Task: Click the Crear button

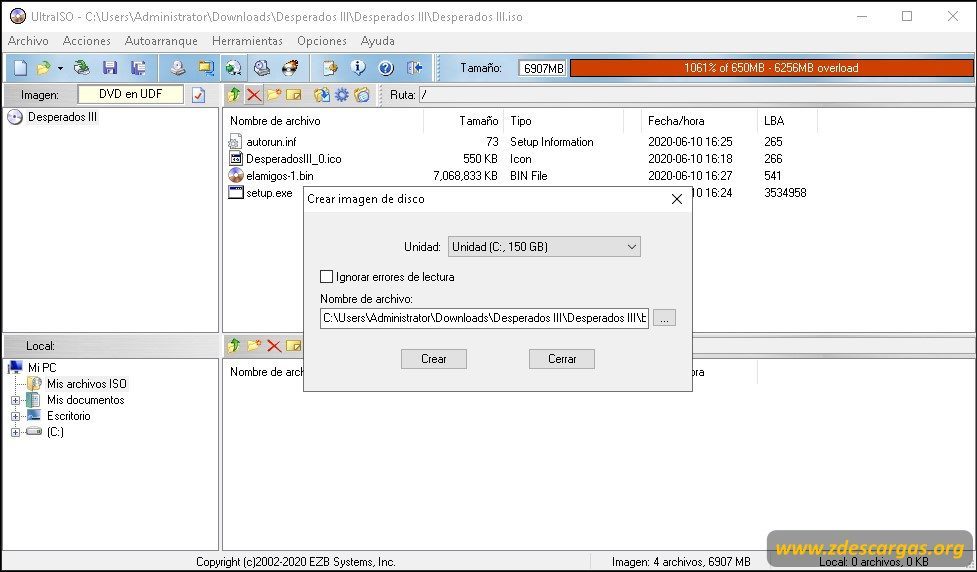Action: 434,359
